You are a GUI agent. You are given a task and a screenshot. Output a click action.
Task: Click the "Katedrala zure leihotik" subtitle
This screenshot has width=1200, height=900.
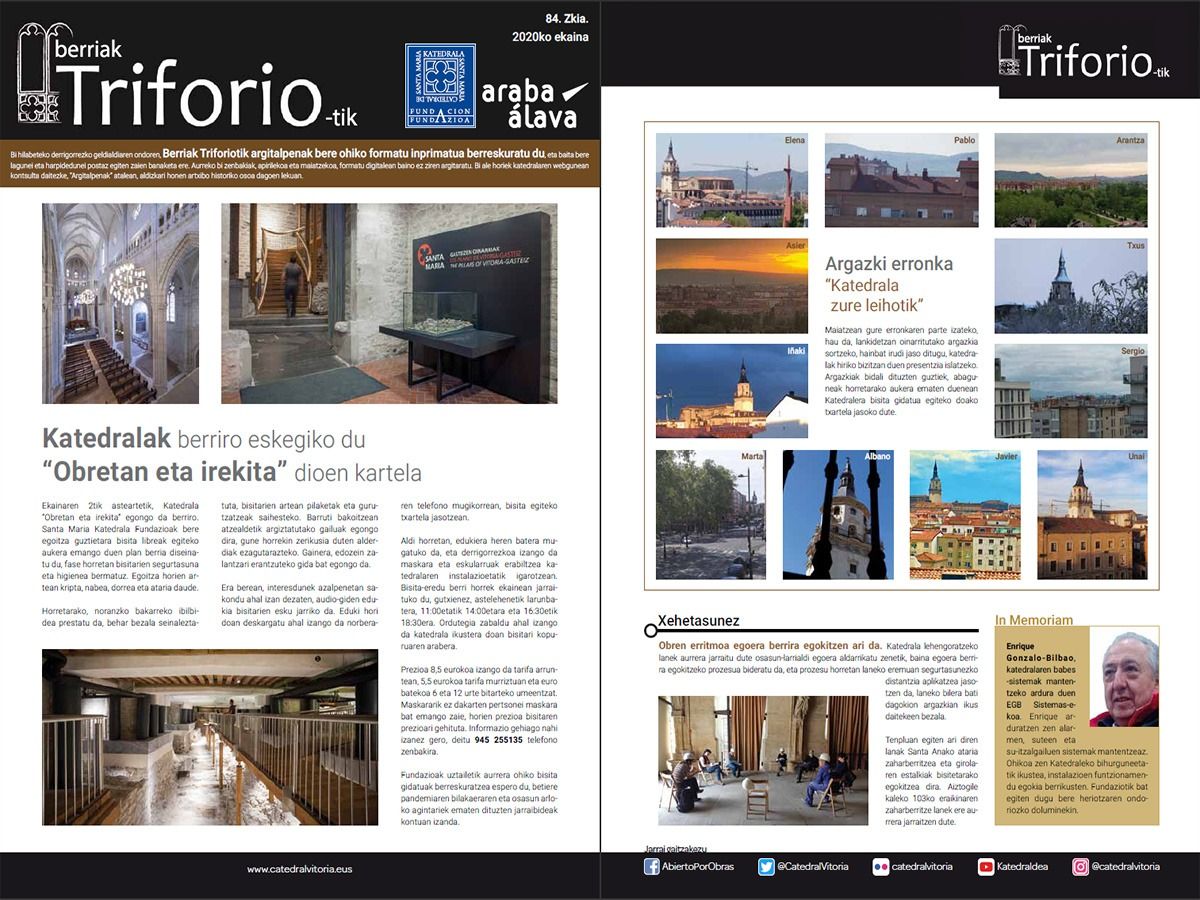[875, 296]
